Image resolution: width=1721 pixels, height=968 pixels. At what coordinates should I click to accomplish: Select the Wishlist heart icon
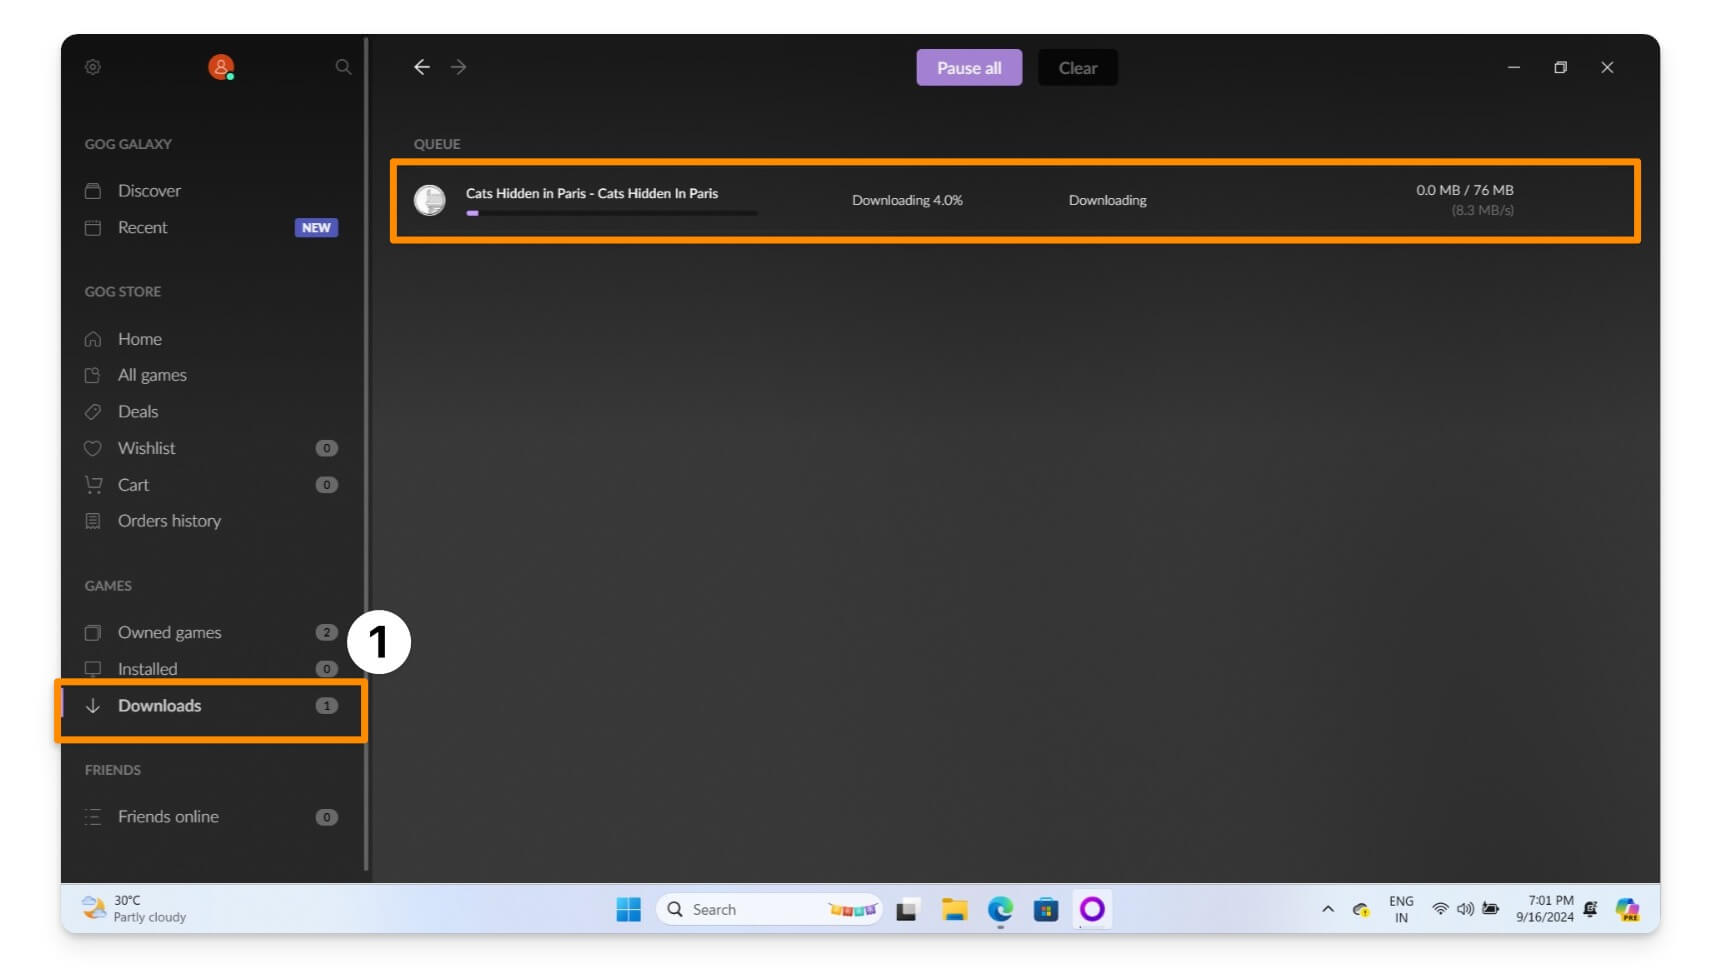93,448
